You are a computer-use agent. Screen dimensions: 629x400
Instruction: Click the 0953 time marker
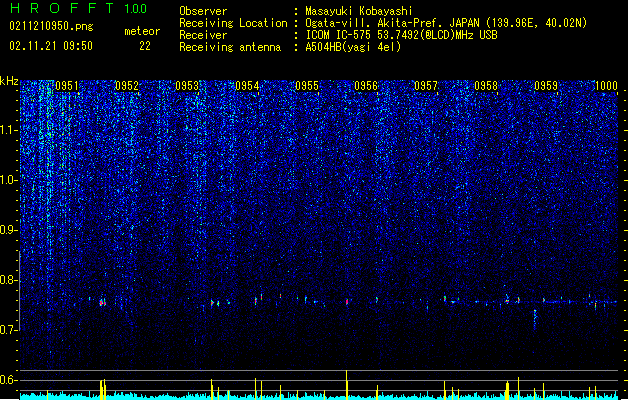[187, 86]
